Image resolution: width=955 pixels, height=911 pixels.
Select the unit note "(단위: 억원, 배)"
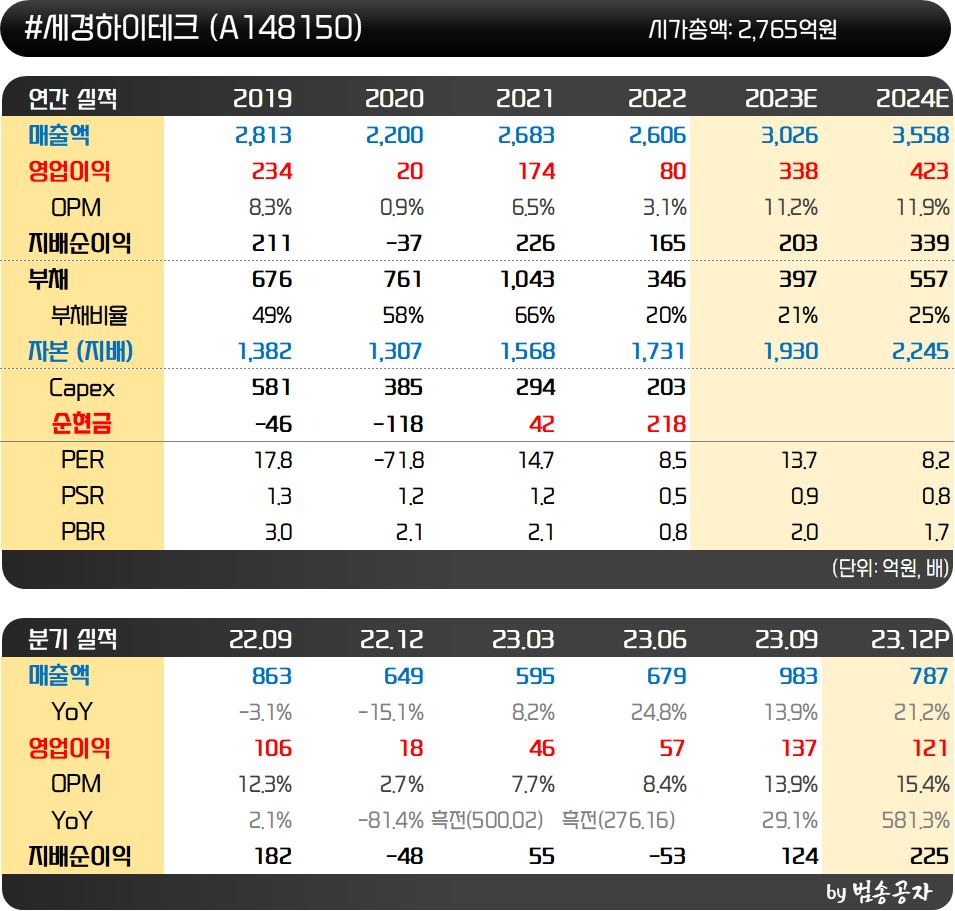[x=891, y=568]
